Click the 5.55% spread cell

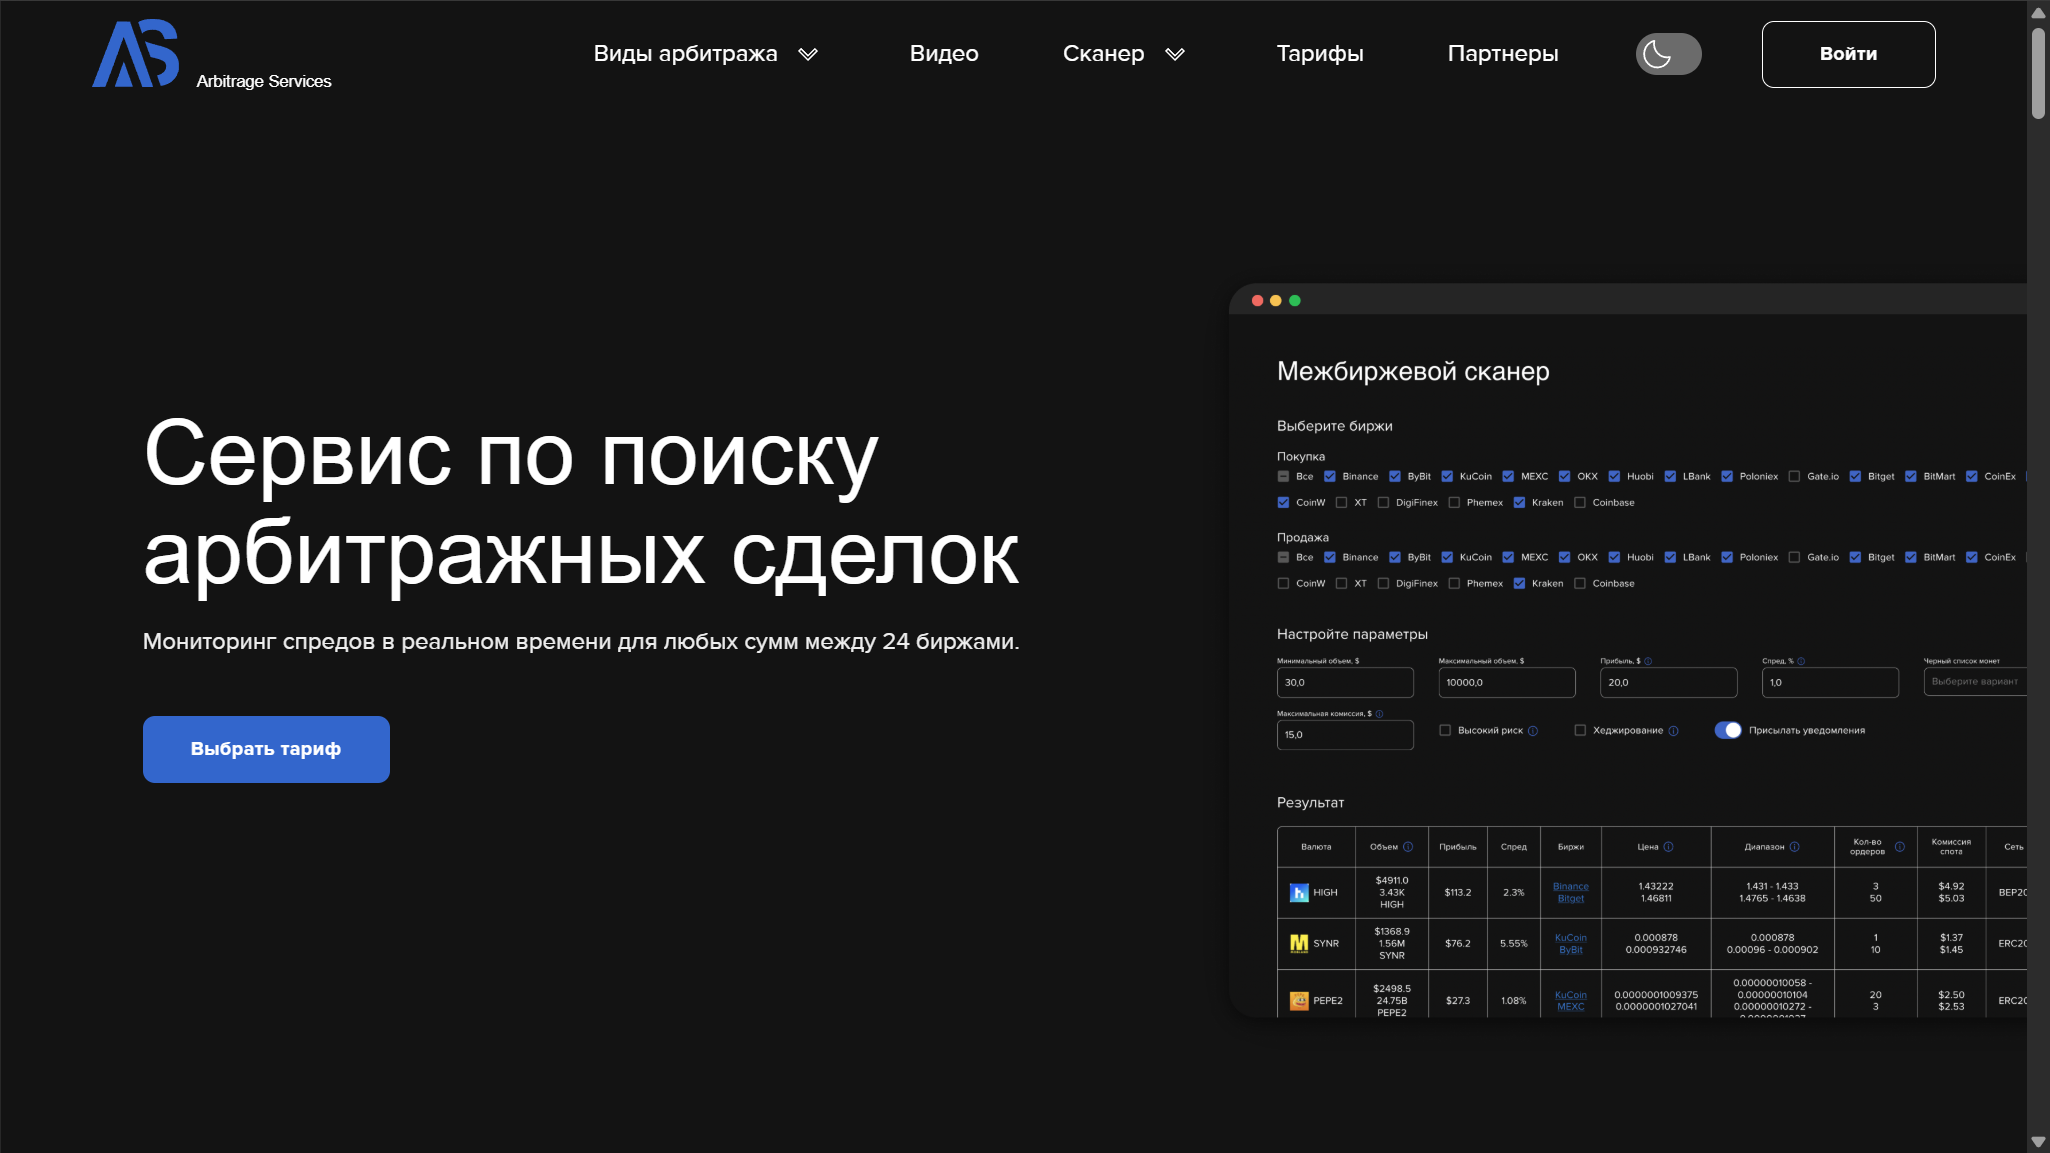tap(1513, 943)
